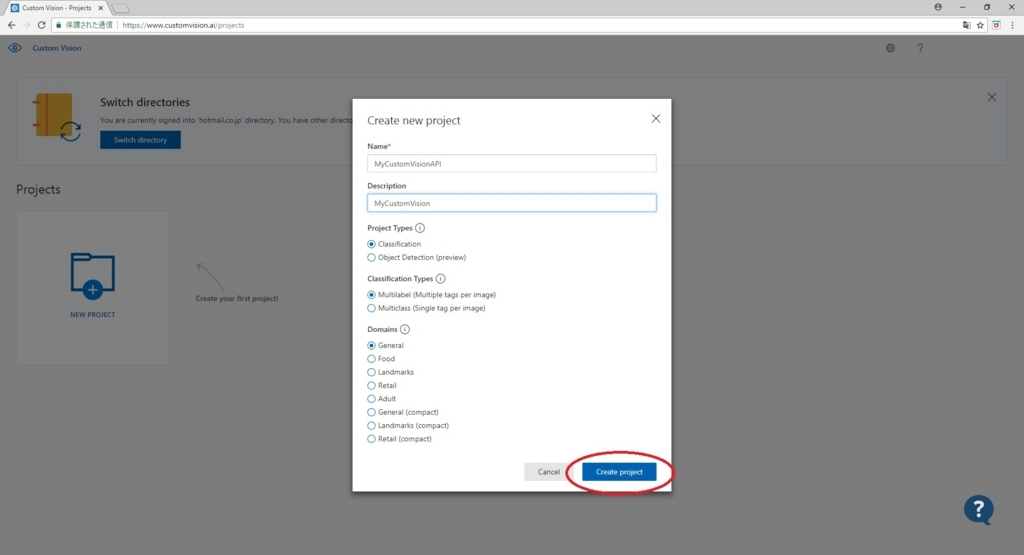
Task: Open a new browser tab
Action: coord(120,8)
